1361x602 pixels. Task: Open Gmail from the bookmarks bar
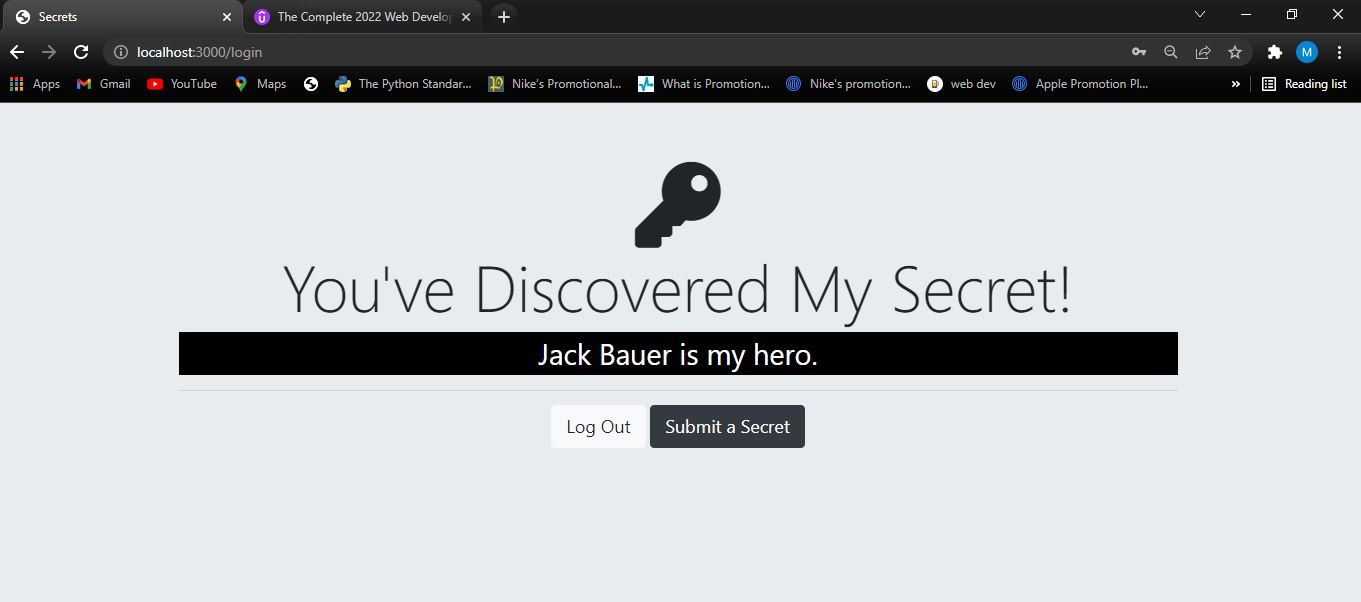pyautogui.click(x=103, y=84)
